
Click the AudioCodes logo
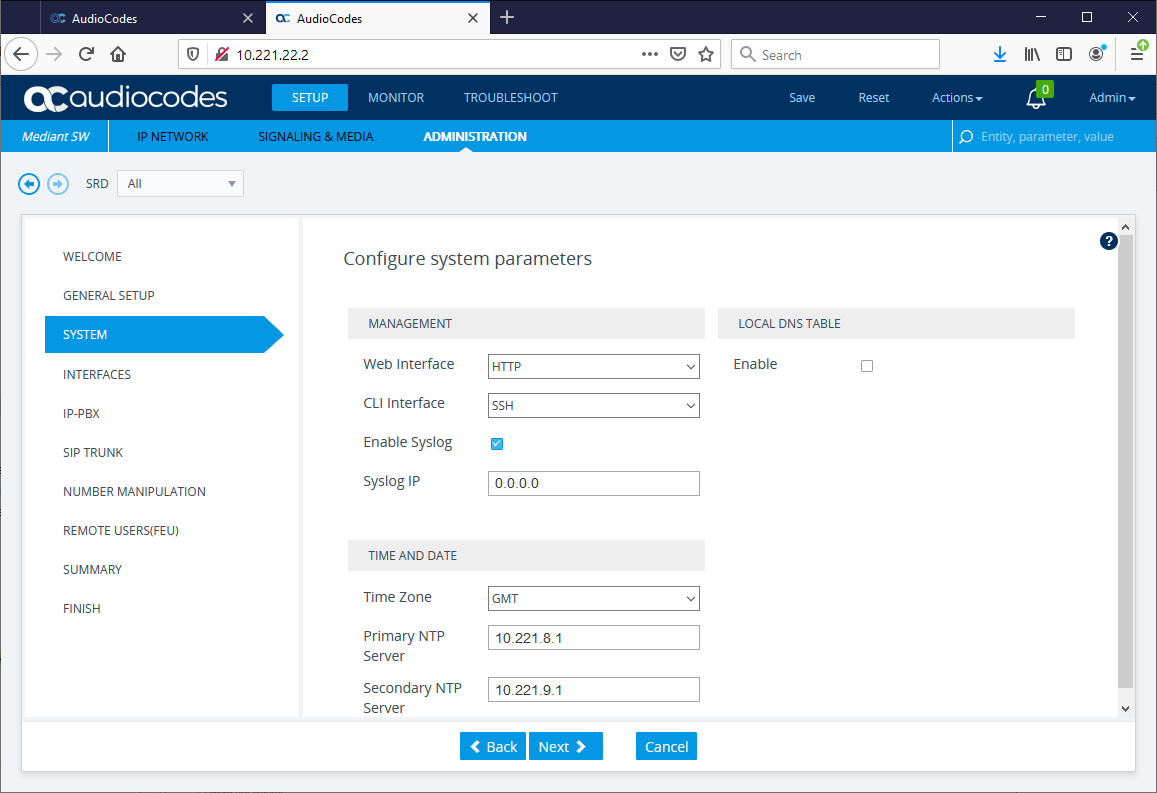(125, 98)
